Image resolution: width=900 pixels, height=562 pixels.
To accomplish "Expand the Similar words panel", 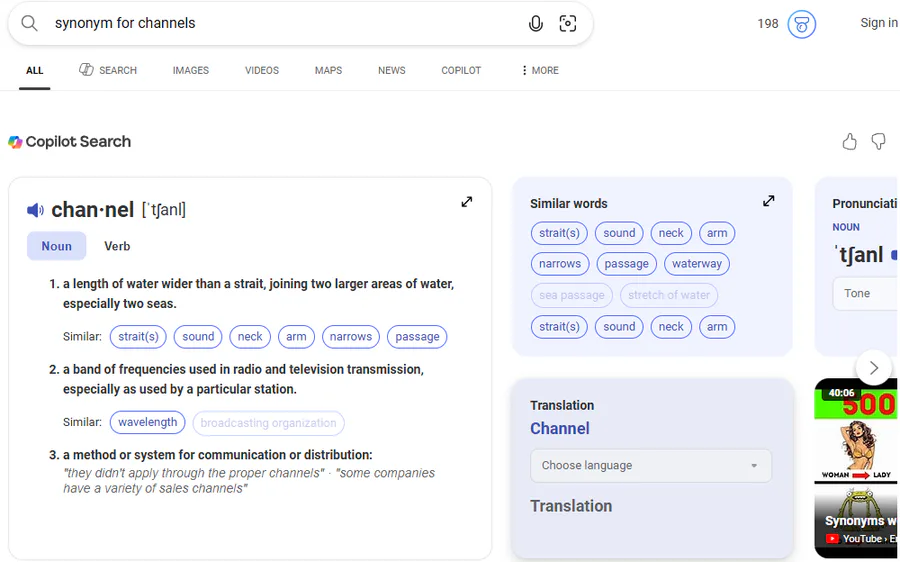I will click(768, 201).
